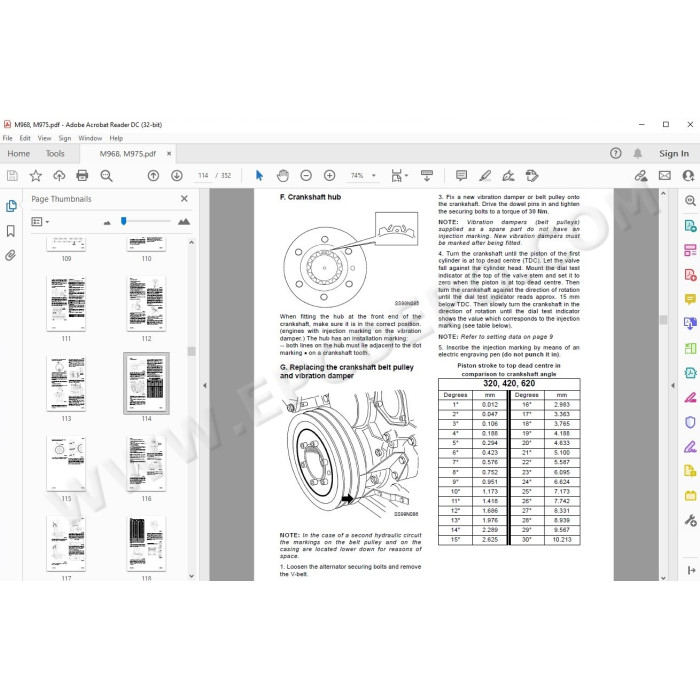The height and width of the screenshot is (700, 700).
Task: Open the Edit menu
Action: [x=25, y=138]
